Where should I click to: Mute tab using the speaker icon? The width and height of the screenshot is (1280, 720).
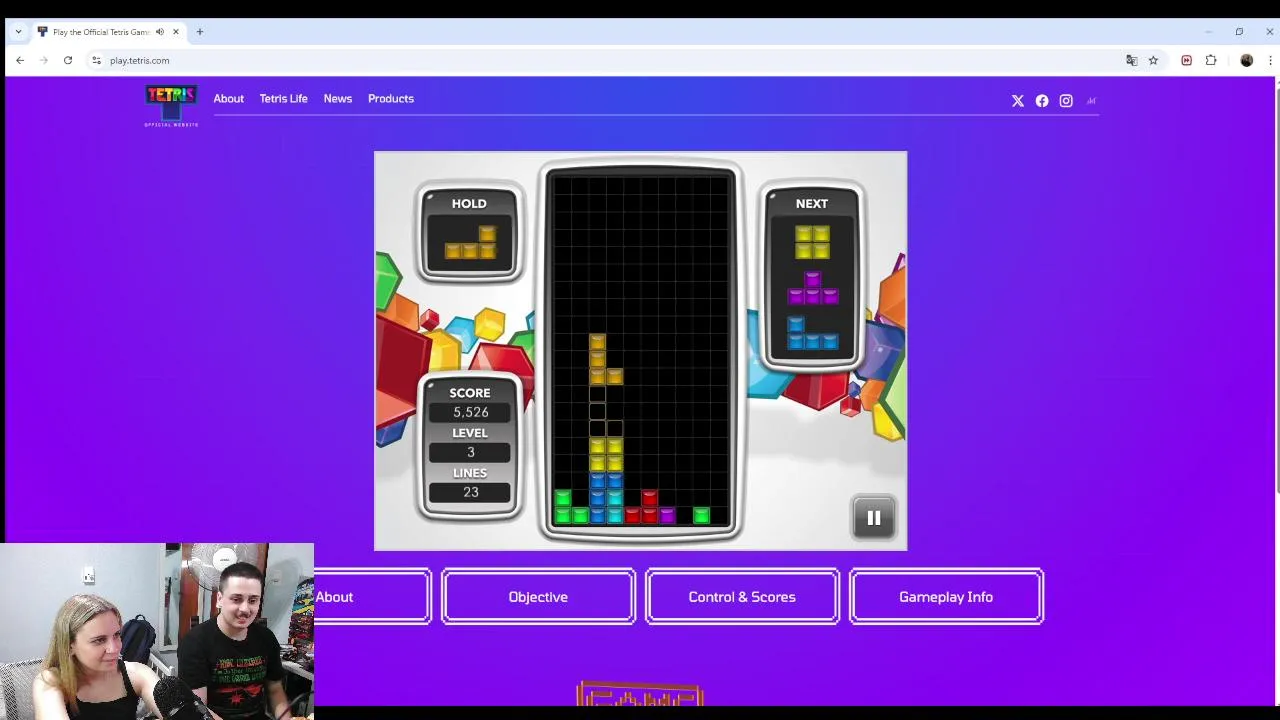[160, 32]
